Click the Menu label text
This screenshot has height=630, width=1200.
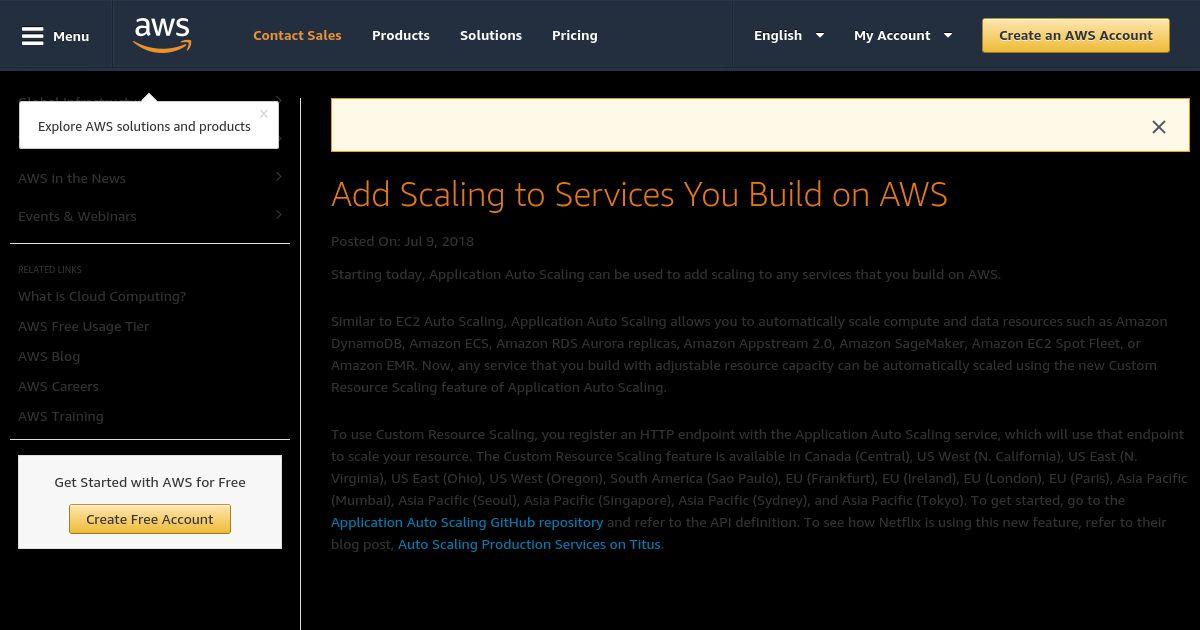(x=71, y=36)
